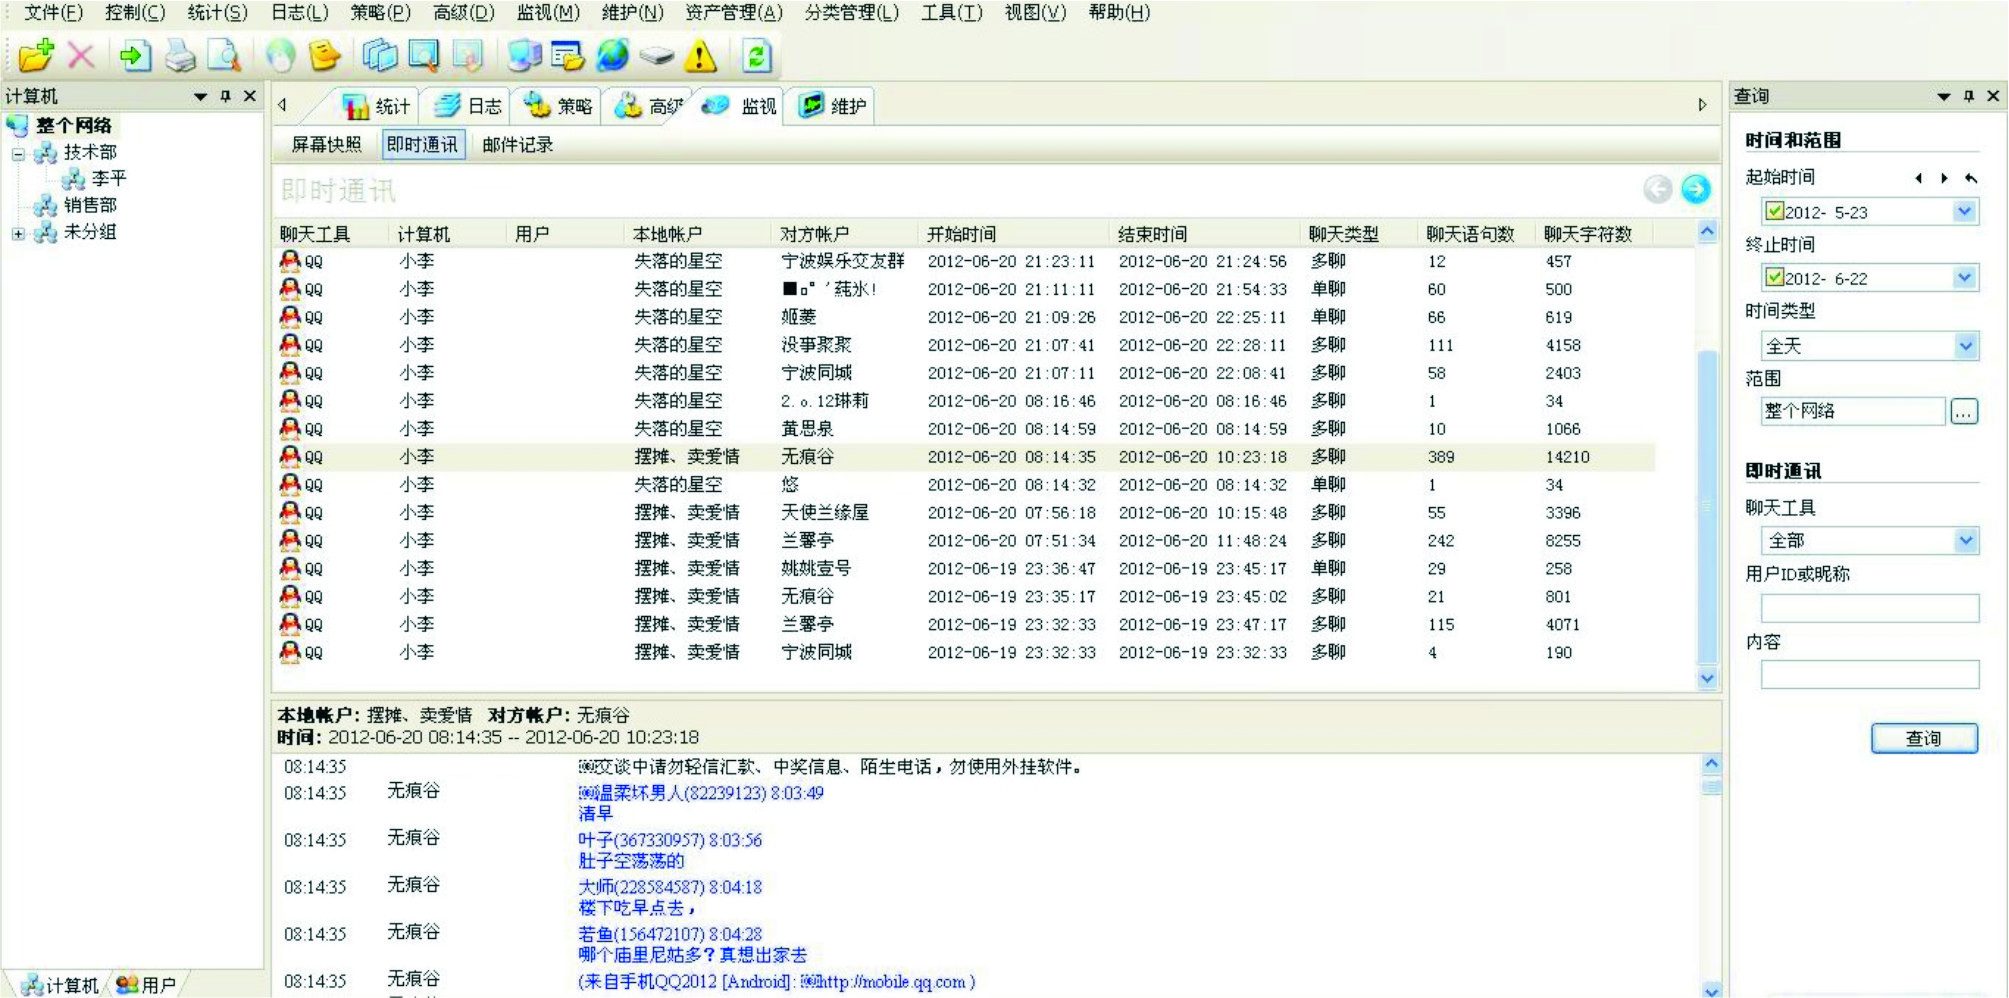2009x998 pixels.
Task: Open print preview magnifier page icon
Action: click(x=224, y=56)
